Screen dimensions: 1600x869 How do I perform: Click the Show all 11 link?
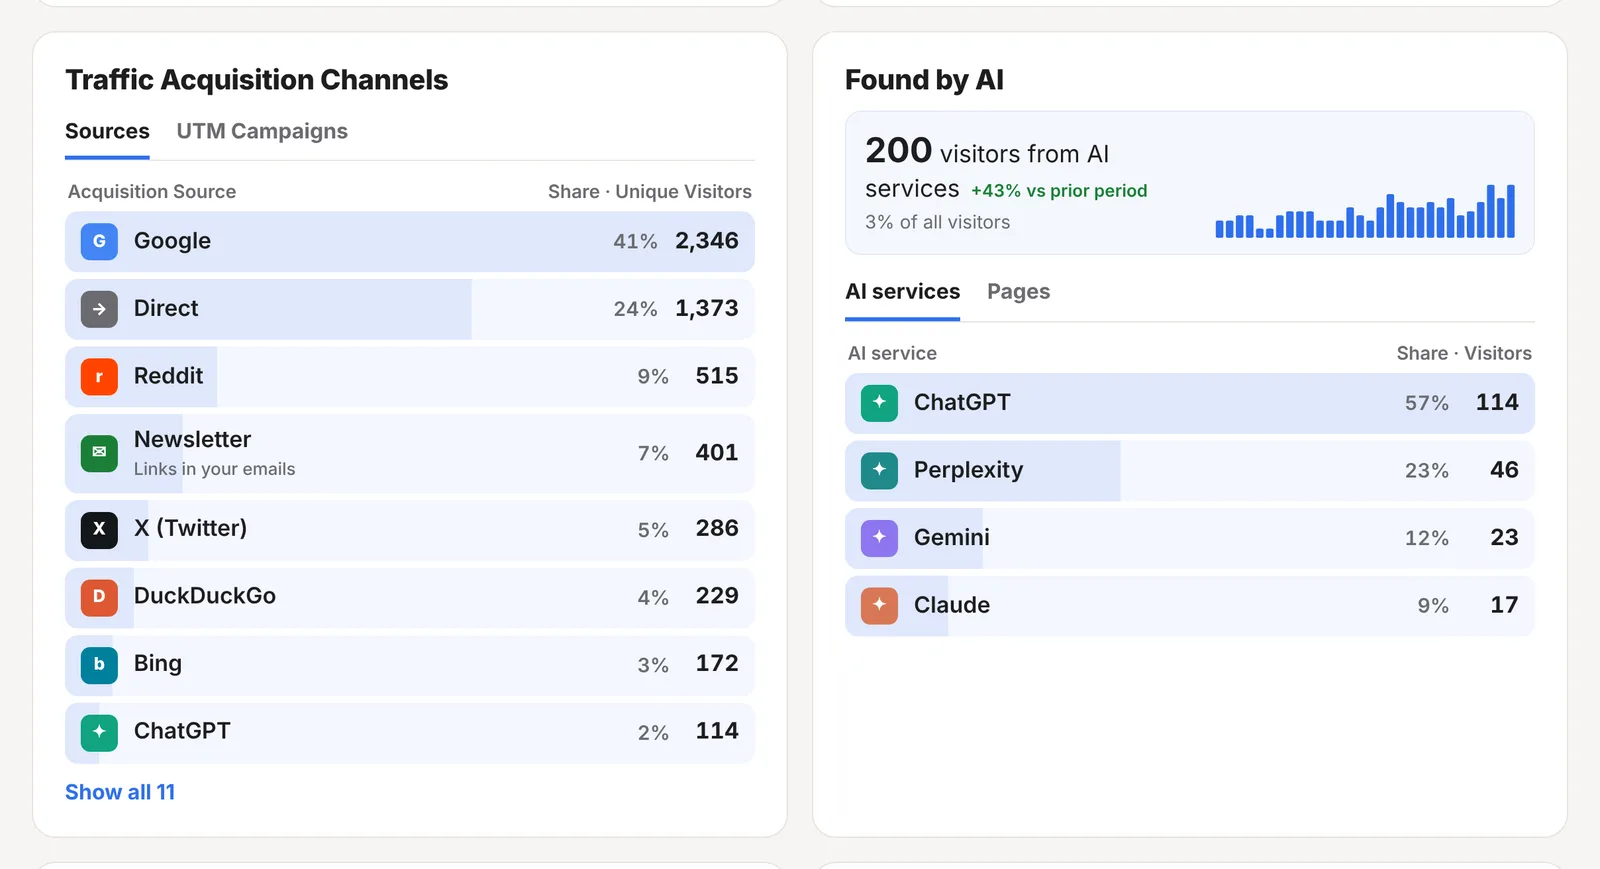tap(120, 792)
